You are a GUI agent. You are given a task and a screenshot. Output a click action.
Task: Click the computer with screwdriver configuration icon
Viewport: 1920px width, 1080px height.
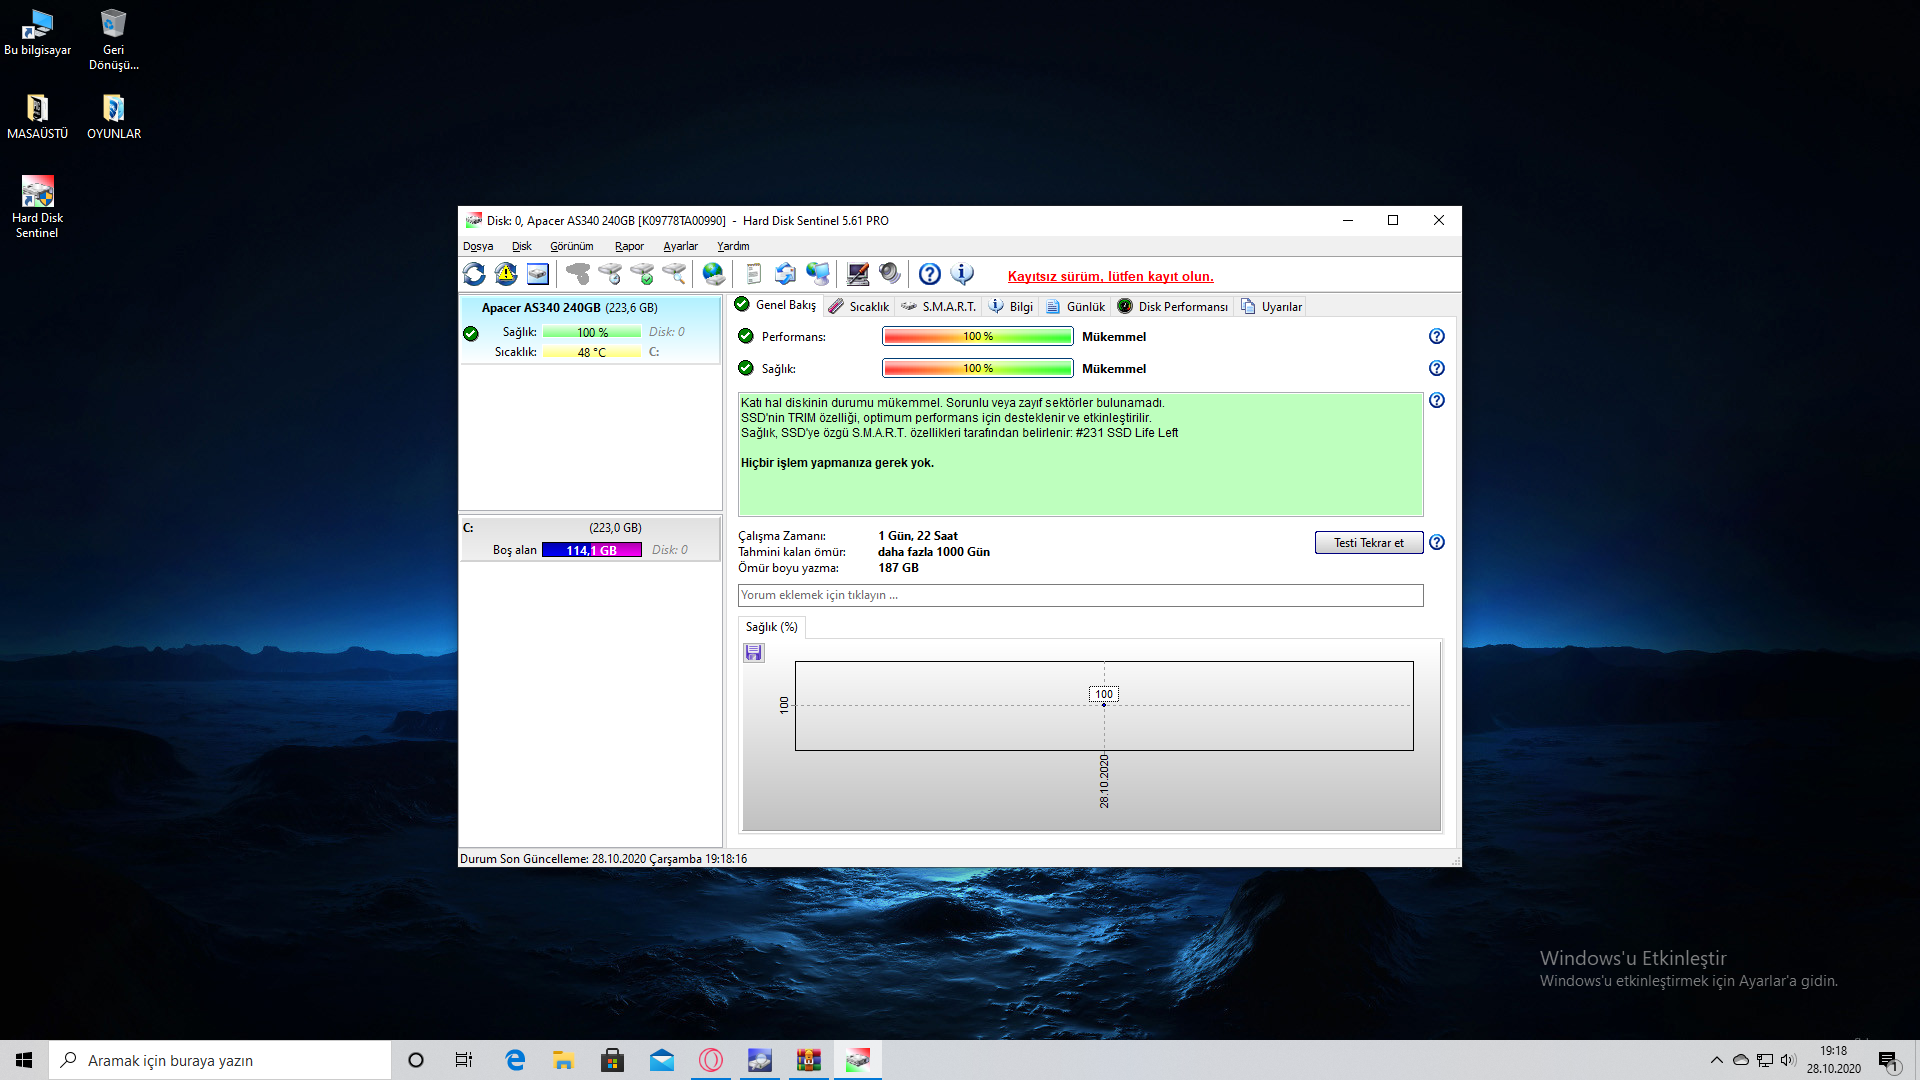point(858,274)
